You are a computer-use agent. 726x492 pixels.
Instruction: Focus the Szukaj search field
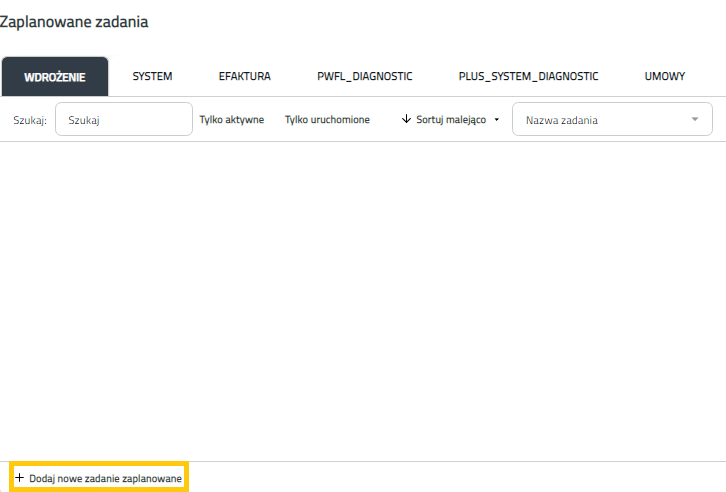pos(124,119)
